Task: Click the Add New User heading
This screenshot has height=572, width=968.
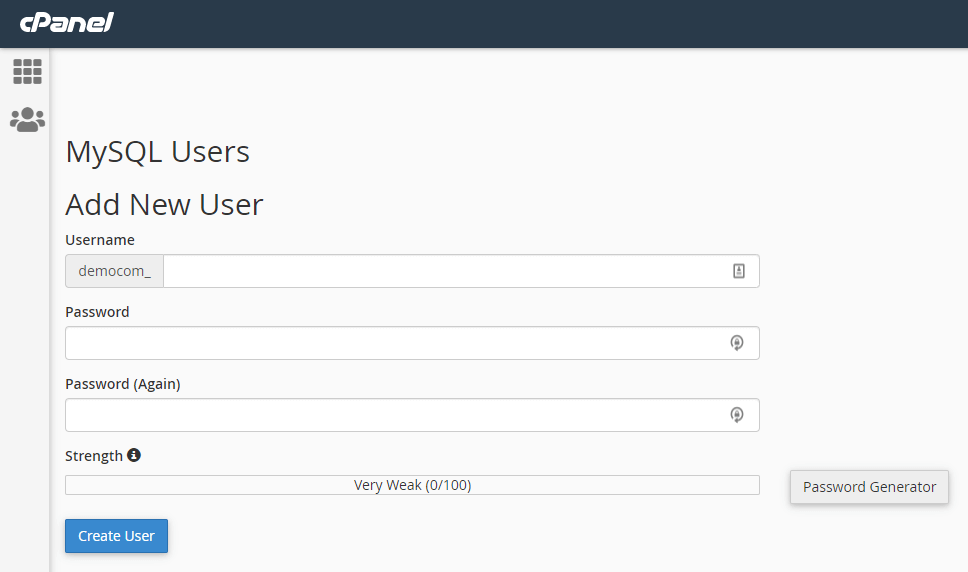Action: pyautogui.click(x=164, y=204)
